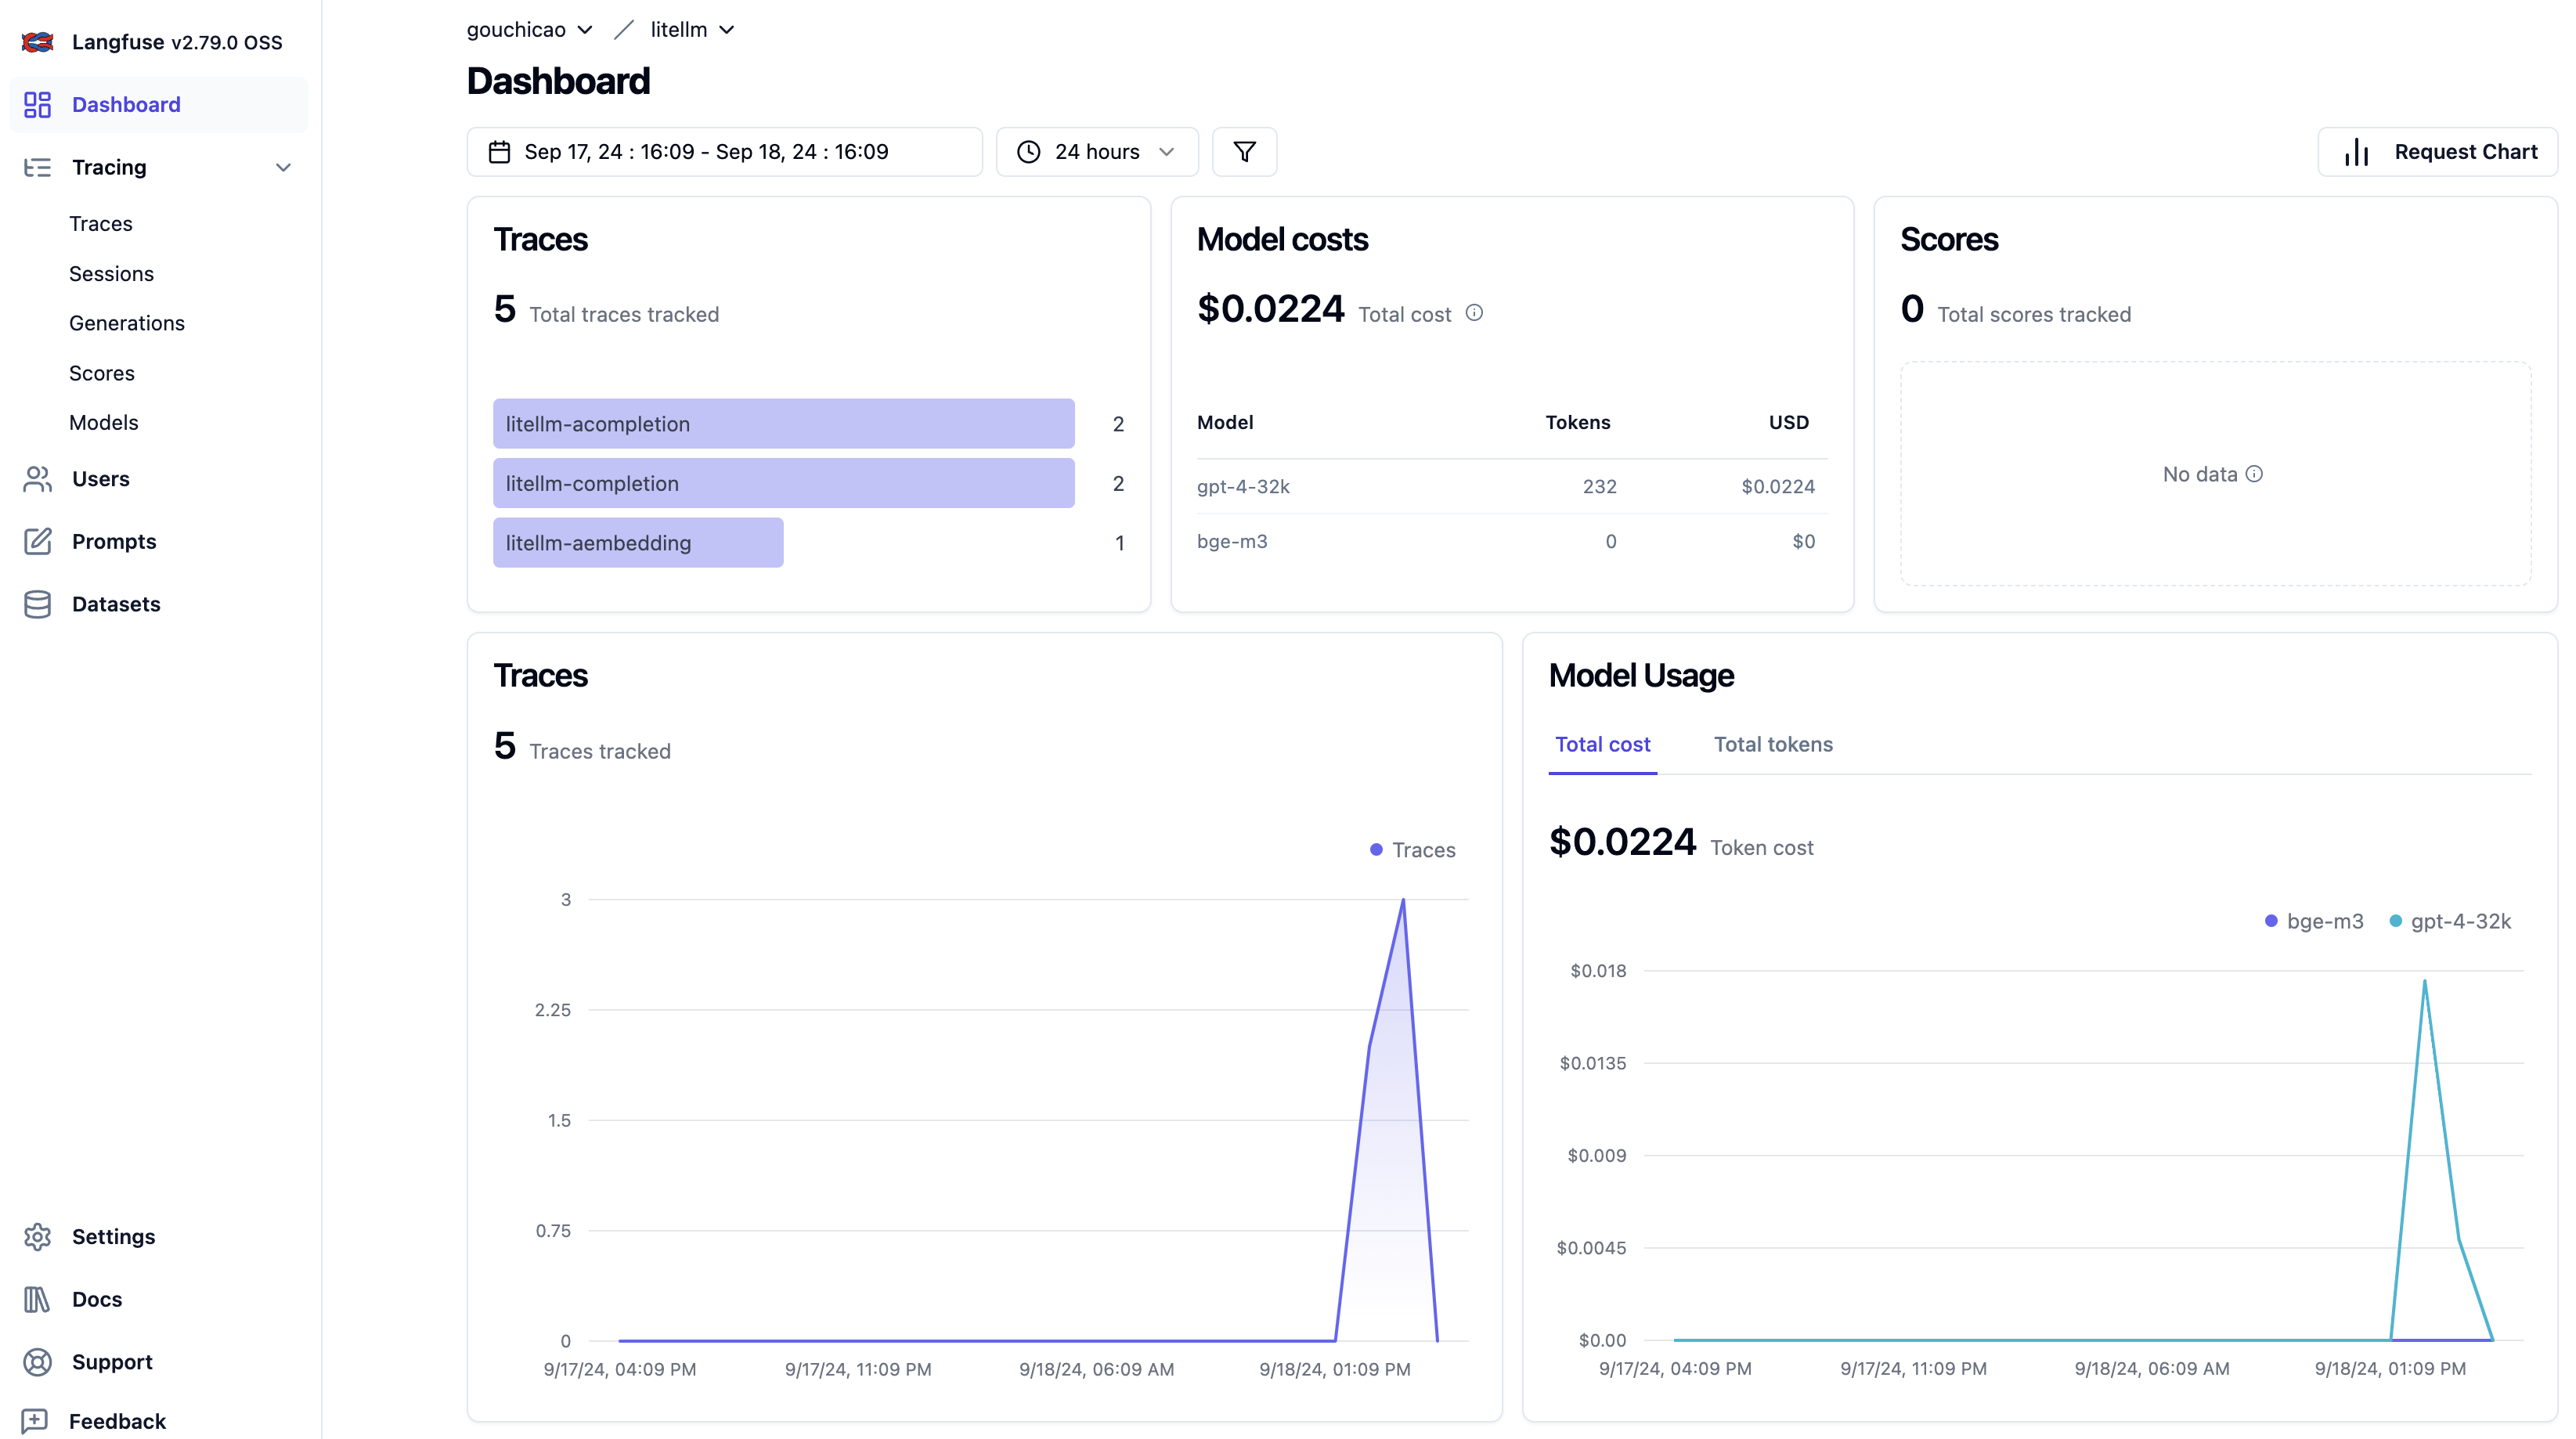Collapse the Tracing menu chevron

283,167
